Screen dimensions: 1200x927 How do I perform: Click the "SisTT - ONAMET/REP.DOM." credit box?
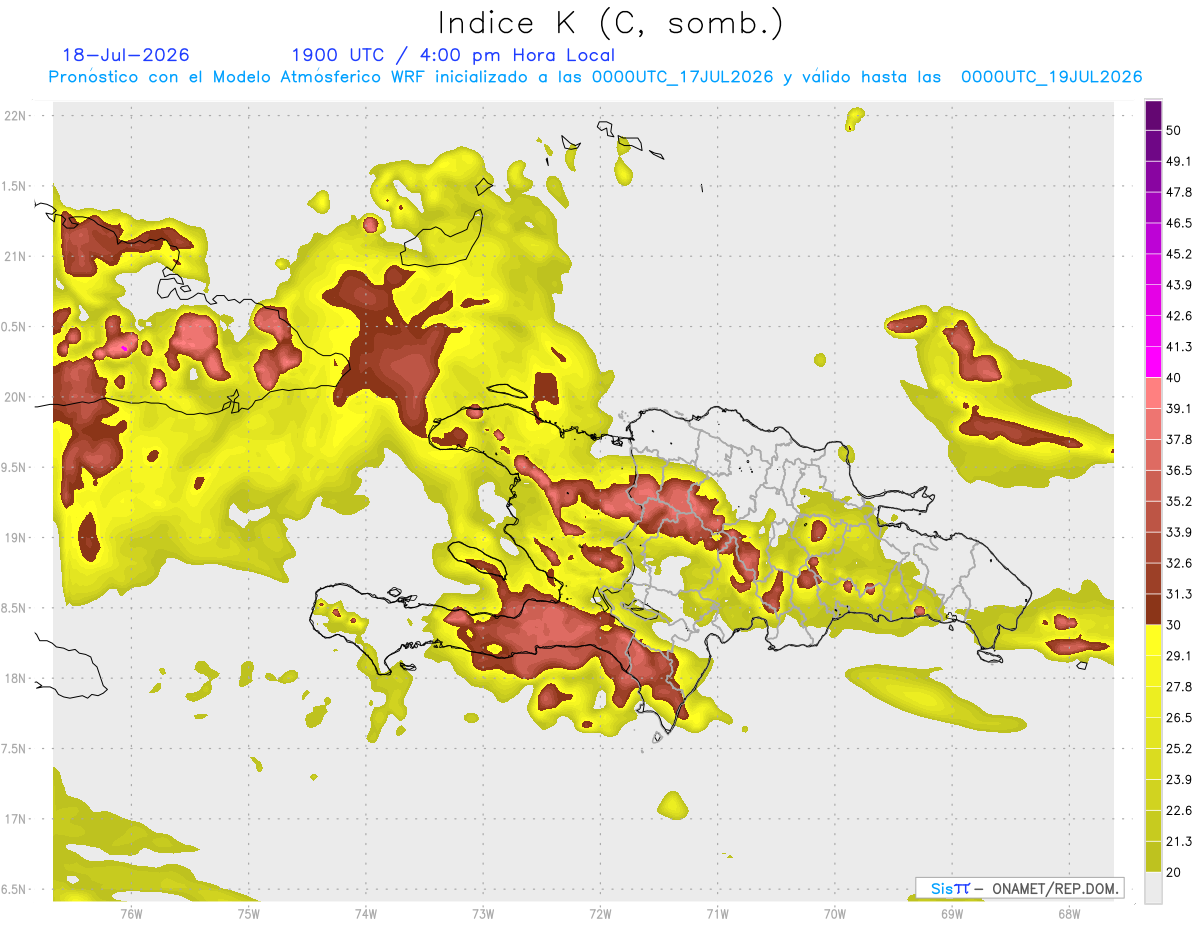point(1020,888)
